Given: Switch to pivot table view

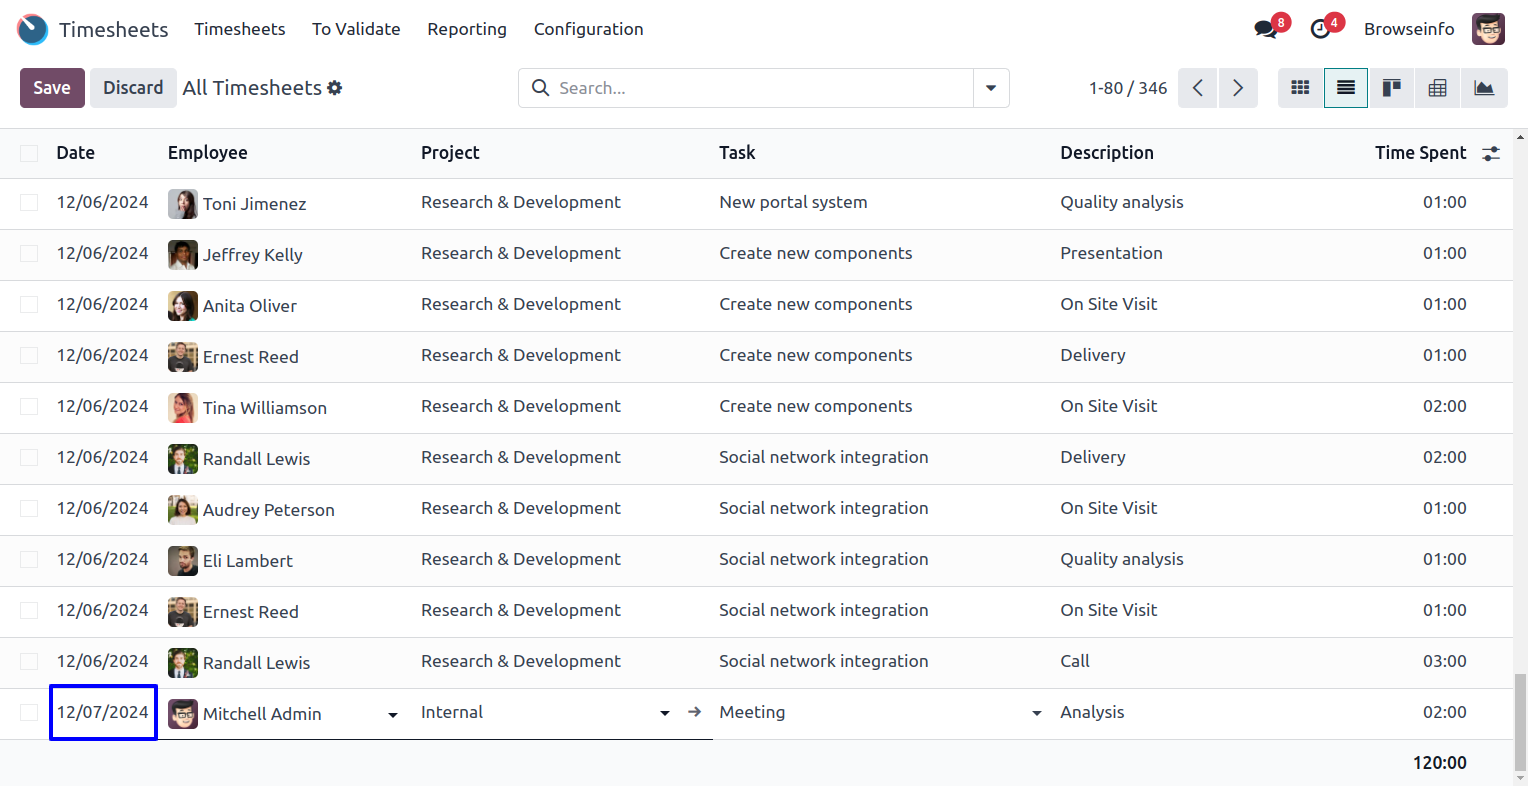Looking at the screenshot, I should point(1437,88).
